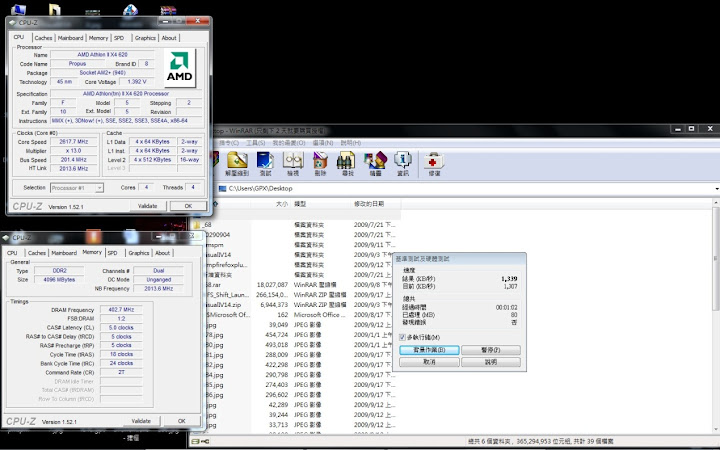This screenshot has width=720, height=450.
Task: Click the AMD logo in CPU-Z
Action: (x=180, y=67)
